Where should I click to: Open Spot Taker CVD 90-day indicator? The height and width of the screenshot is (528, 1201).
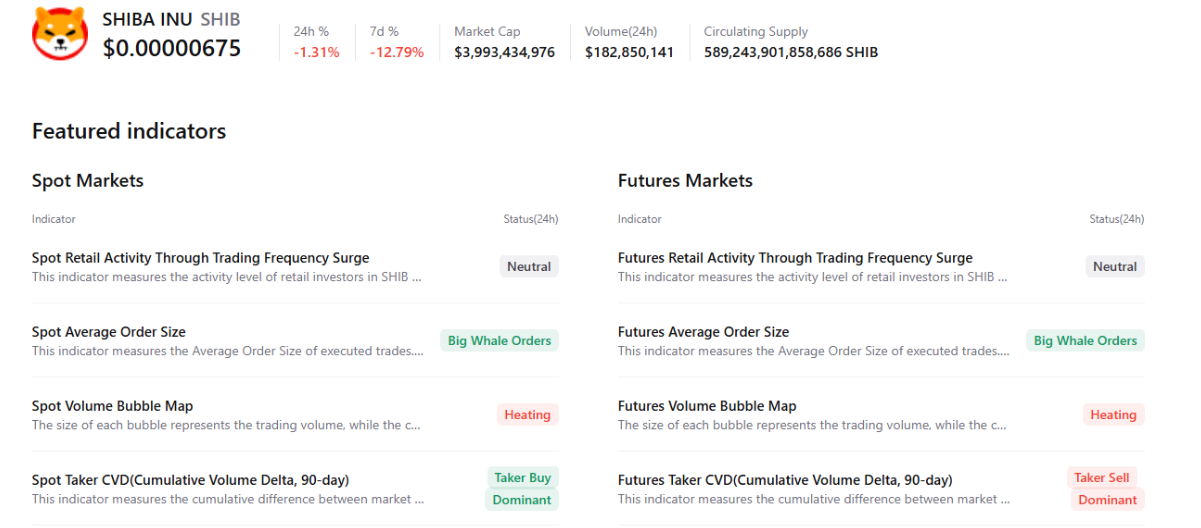click(190, 480)
